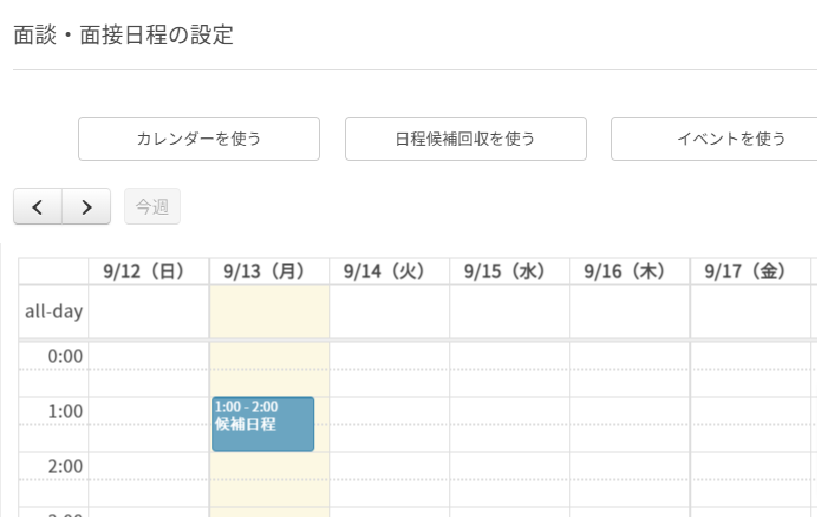
Task: Click the 9/17（金）column header
Action: [749, 271]
